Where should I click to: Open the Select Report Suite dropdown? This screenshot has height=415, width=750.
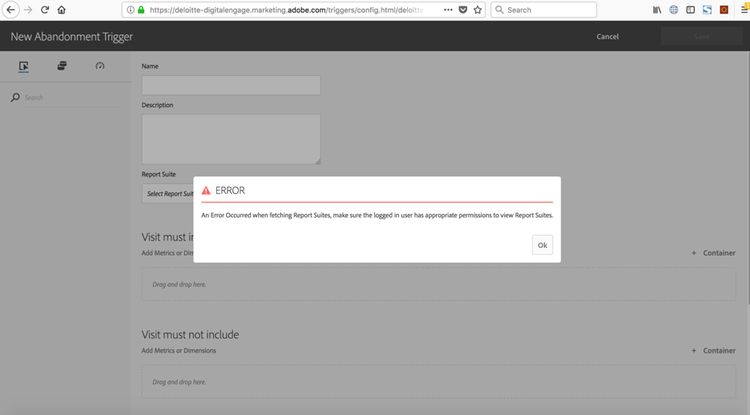168,194
